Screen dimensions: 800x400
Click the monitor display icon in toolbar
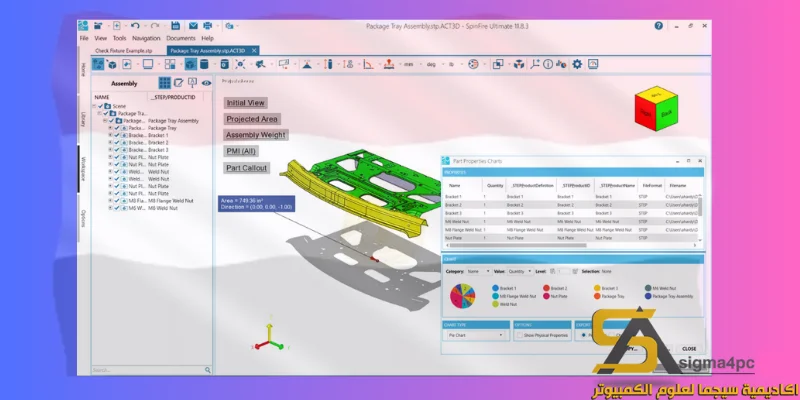click(x=148, y=64)
